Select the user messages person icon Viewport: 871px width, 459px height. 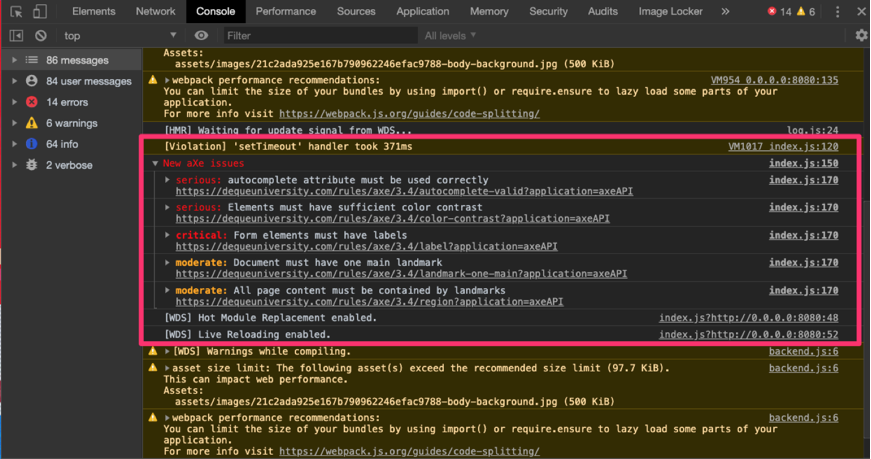click(32, 81)
